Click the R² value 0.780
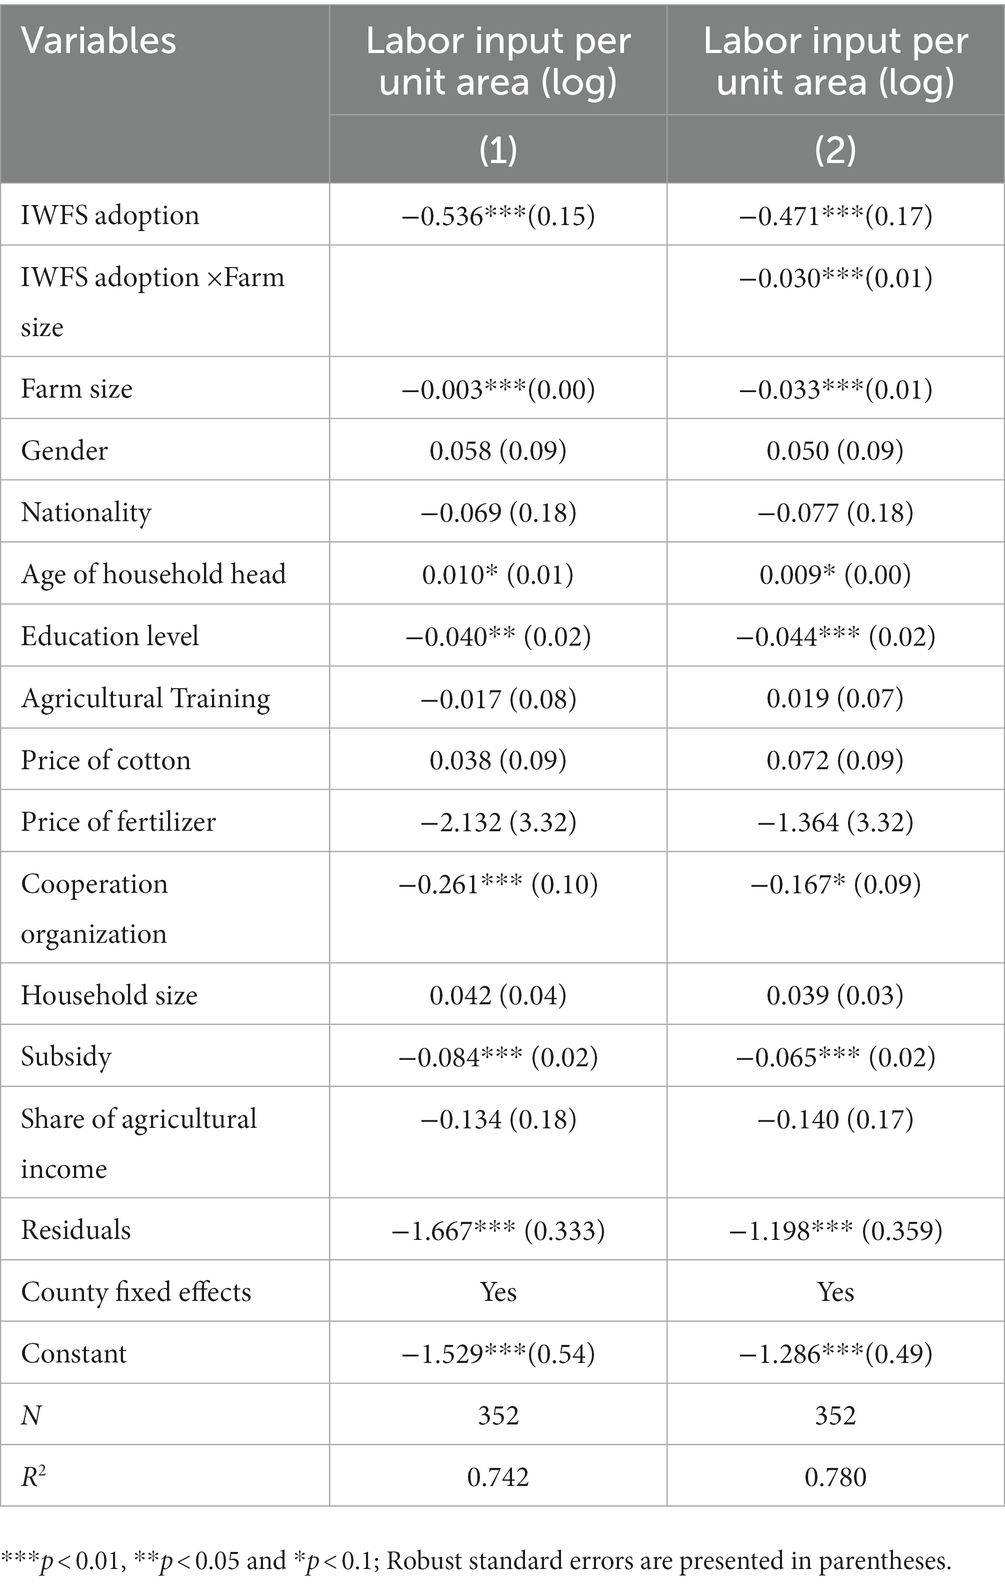Screen dimensions: 1005x1585 coord(835,1477)
